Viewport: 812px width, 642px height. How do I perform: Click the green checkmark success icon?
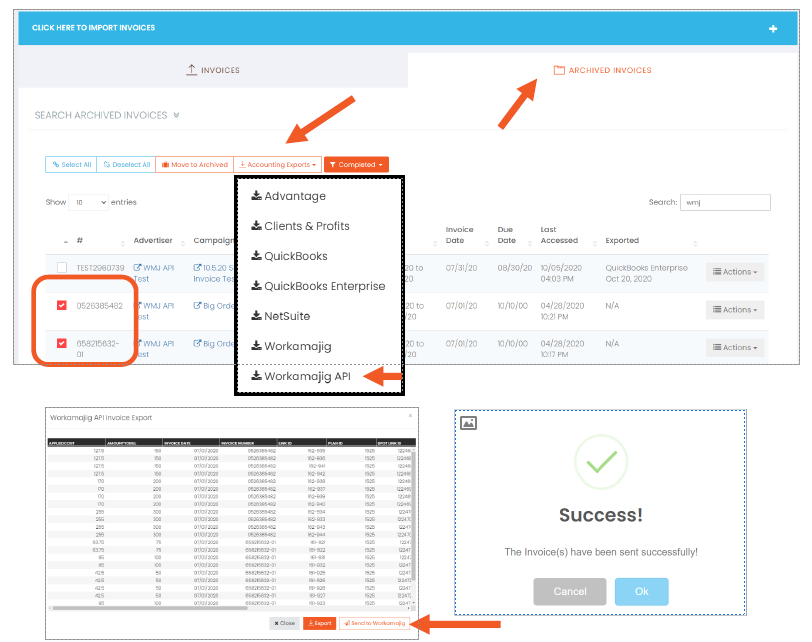pos(601,462)
